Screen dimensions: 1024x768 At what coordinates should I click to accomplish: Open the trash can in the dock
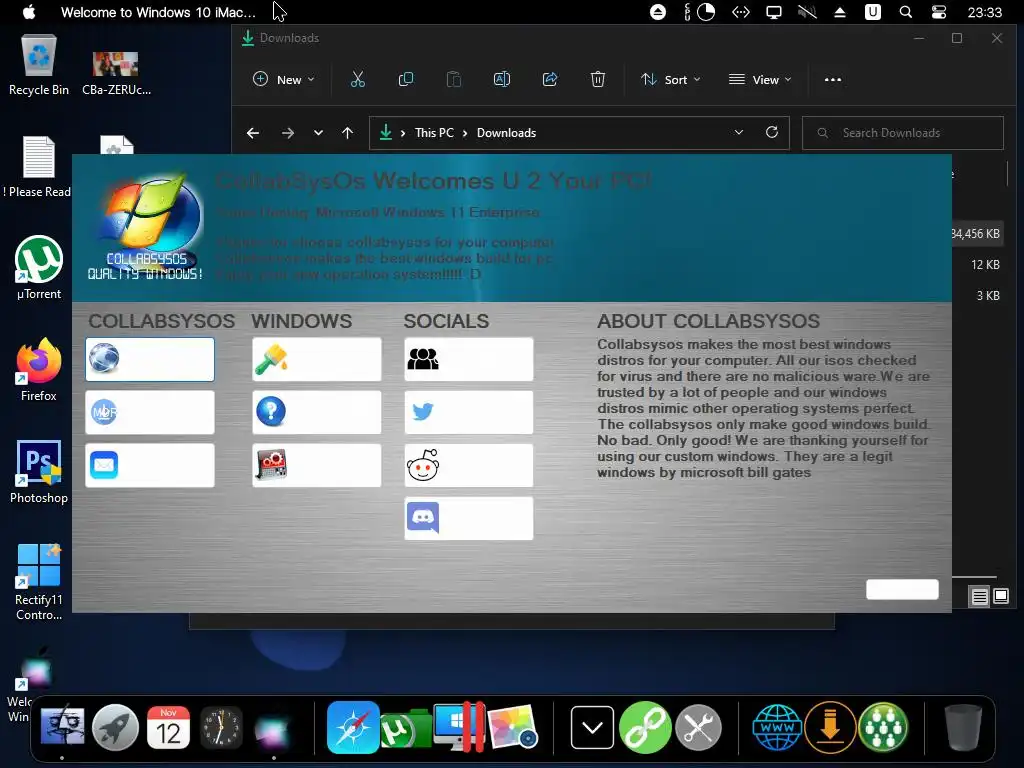[x=963, y=728]
